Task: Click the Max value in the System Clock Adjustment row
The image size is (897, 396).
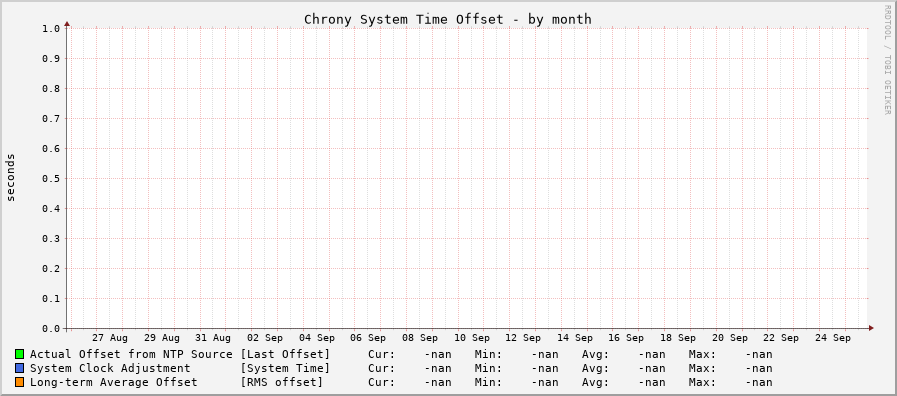Action: (x=759, y=368)
